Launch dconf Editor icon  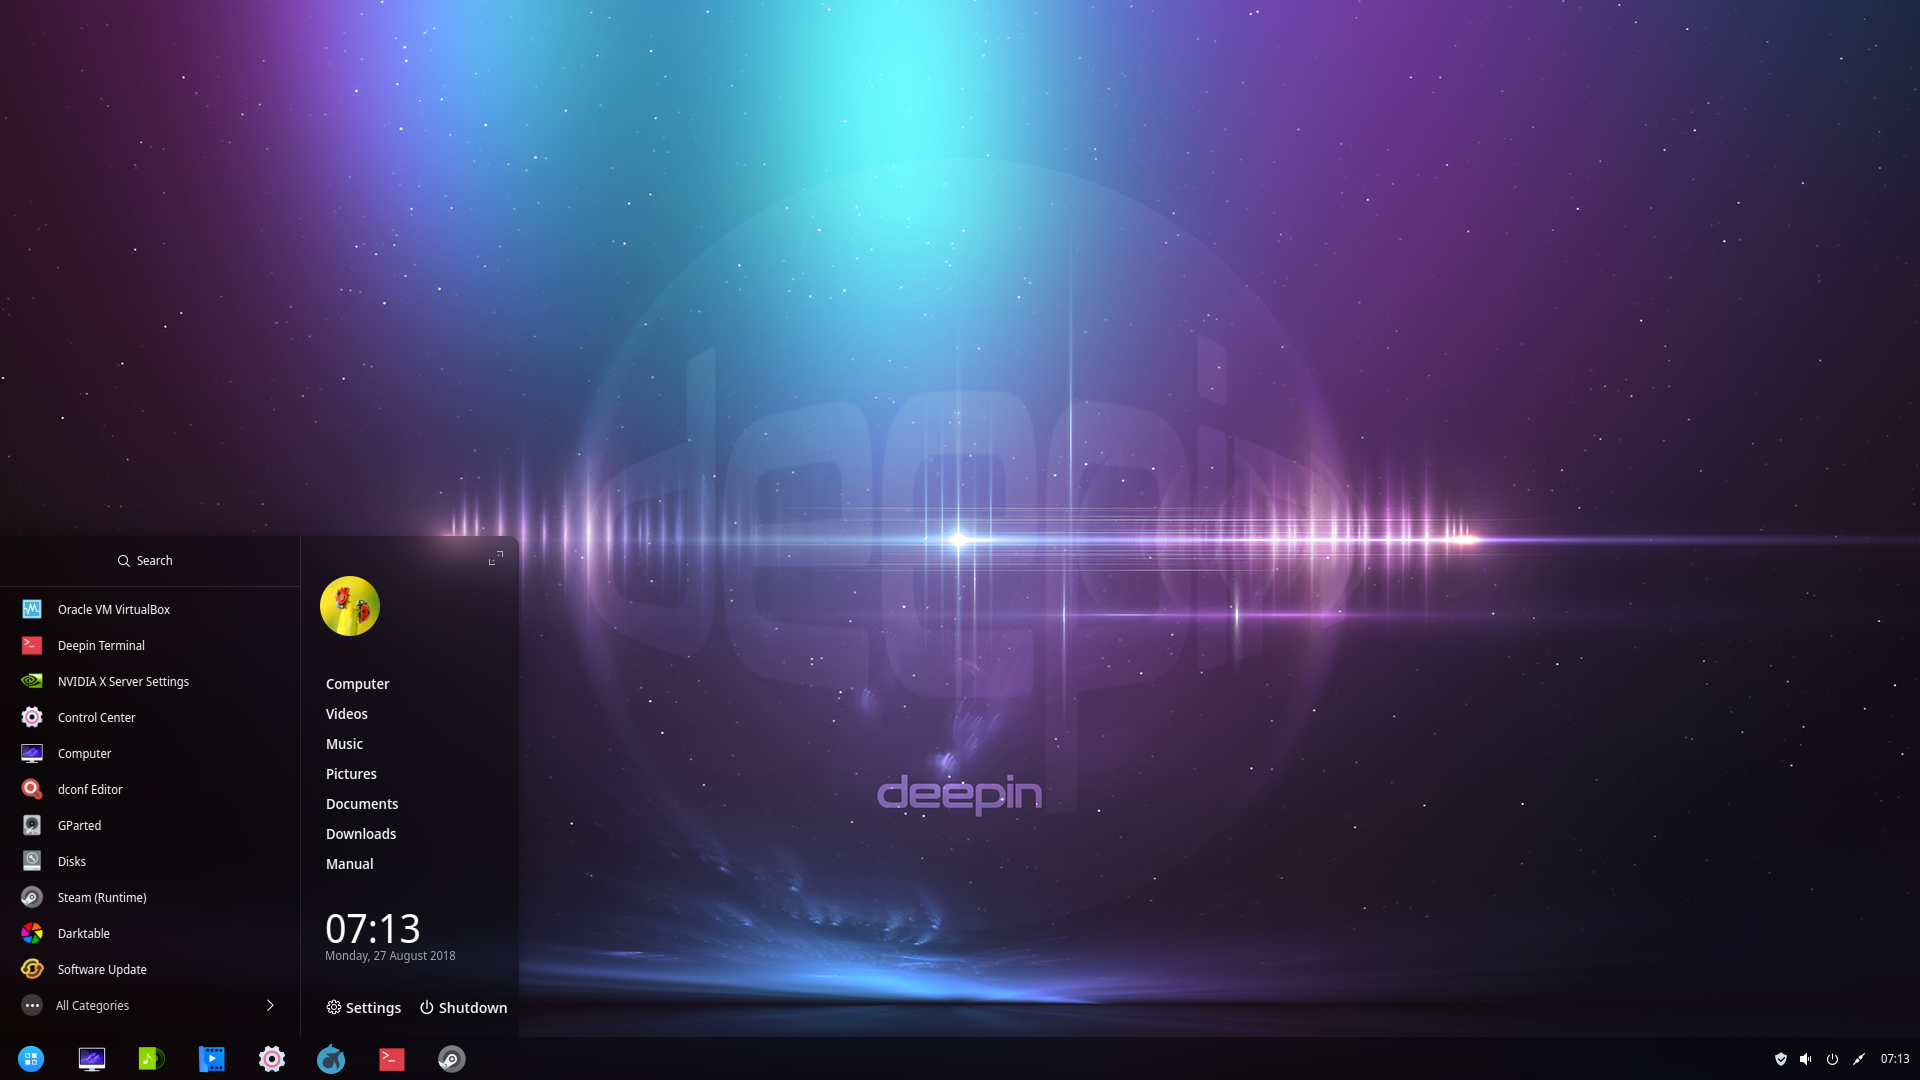(x=32, y=789)
